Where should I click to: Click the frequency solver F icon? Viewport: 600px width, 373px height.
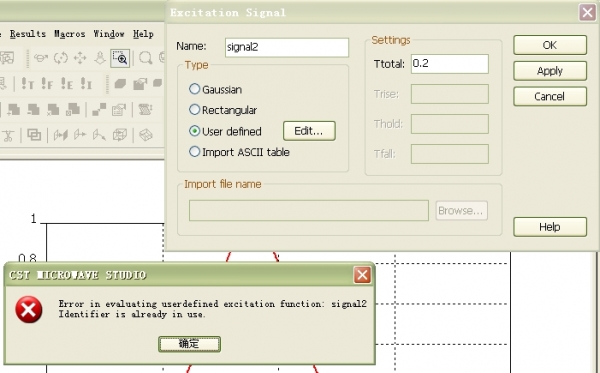pyautogui.click(x=47, y=83)
